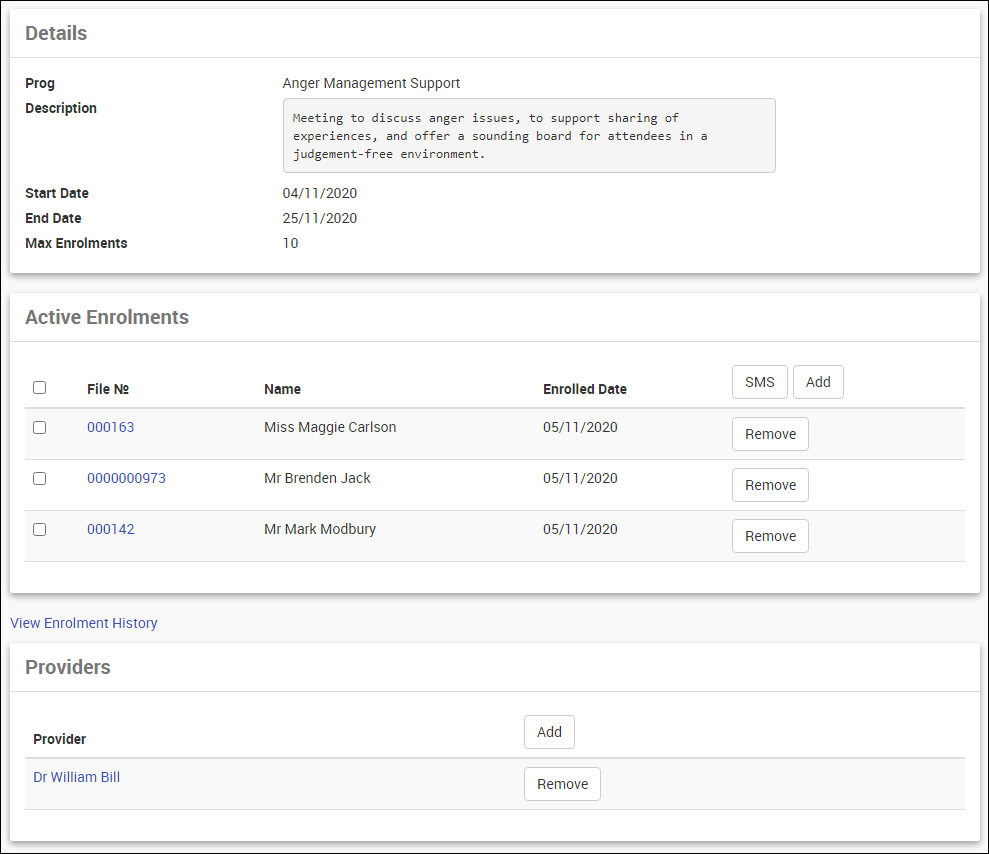Click the File № column header
Screen dimensions: 989x854
[x=108, y=389]
